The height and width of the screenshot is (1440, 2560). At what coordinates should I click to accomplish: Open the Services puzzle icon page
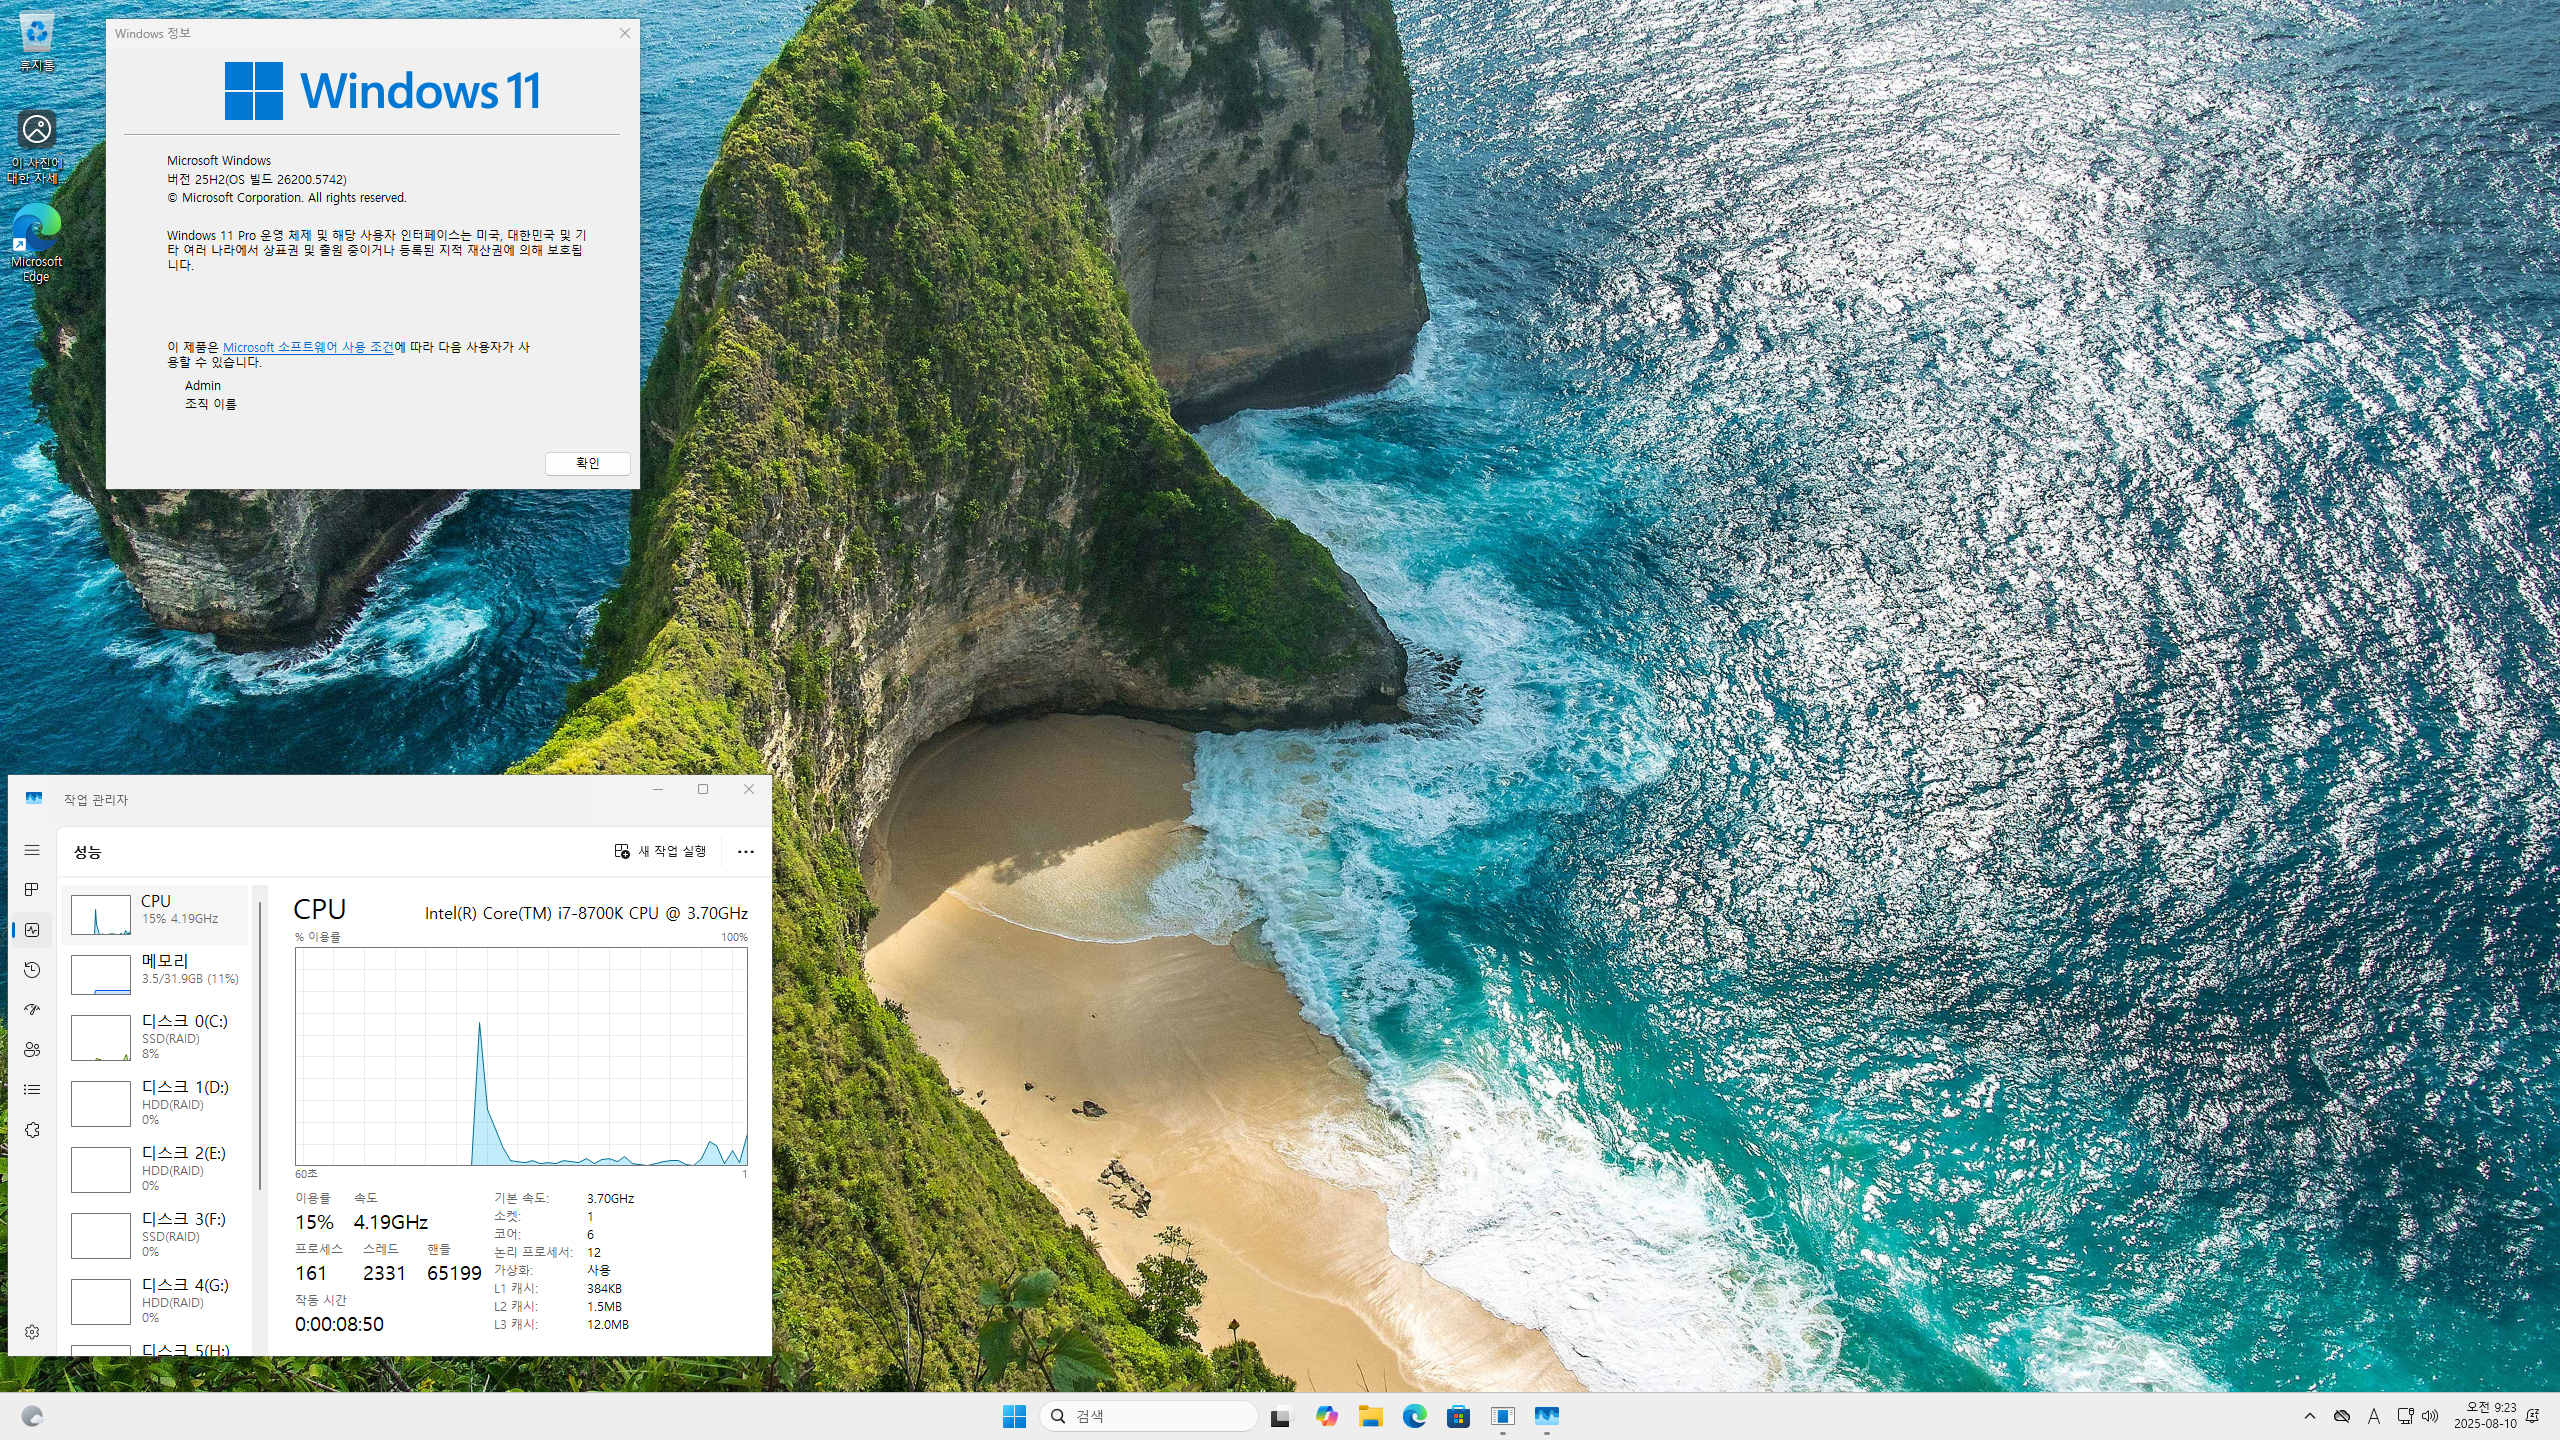tap(32, 1130)
